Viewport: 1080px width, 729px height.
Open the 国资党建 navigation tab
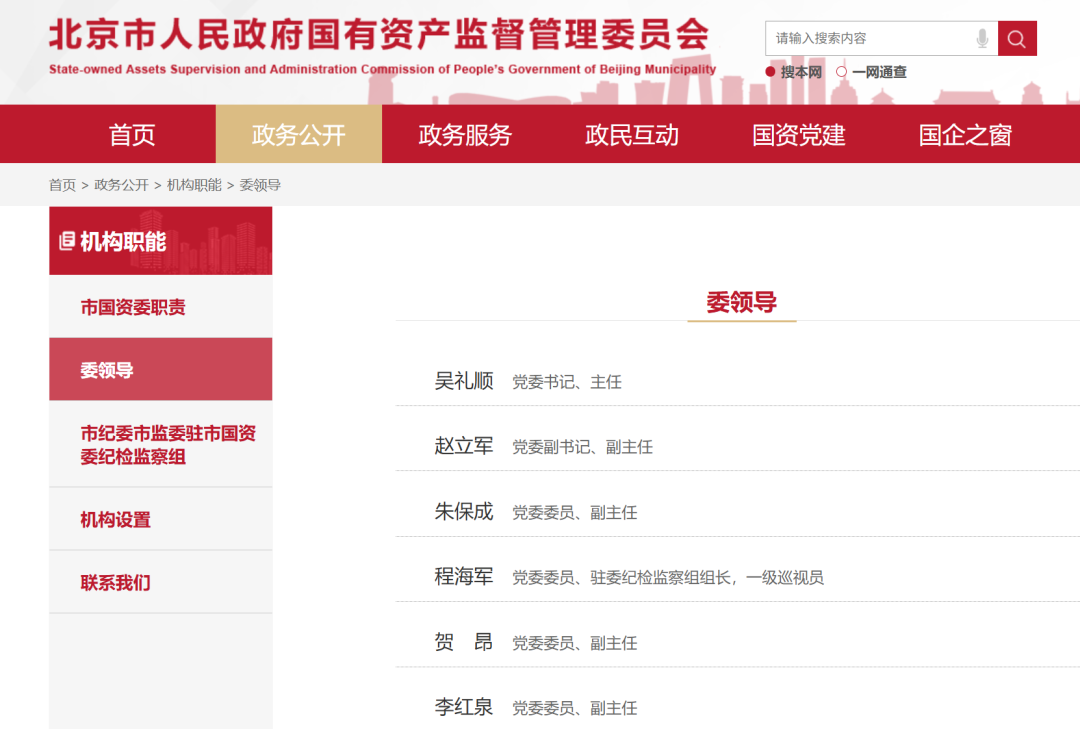[798, 134]
